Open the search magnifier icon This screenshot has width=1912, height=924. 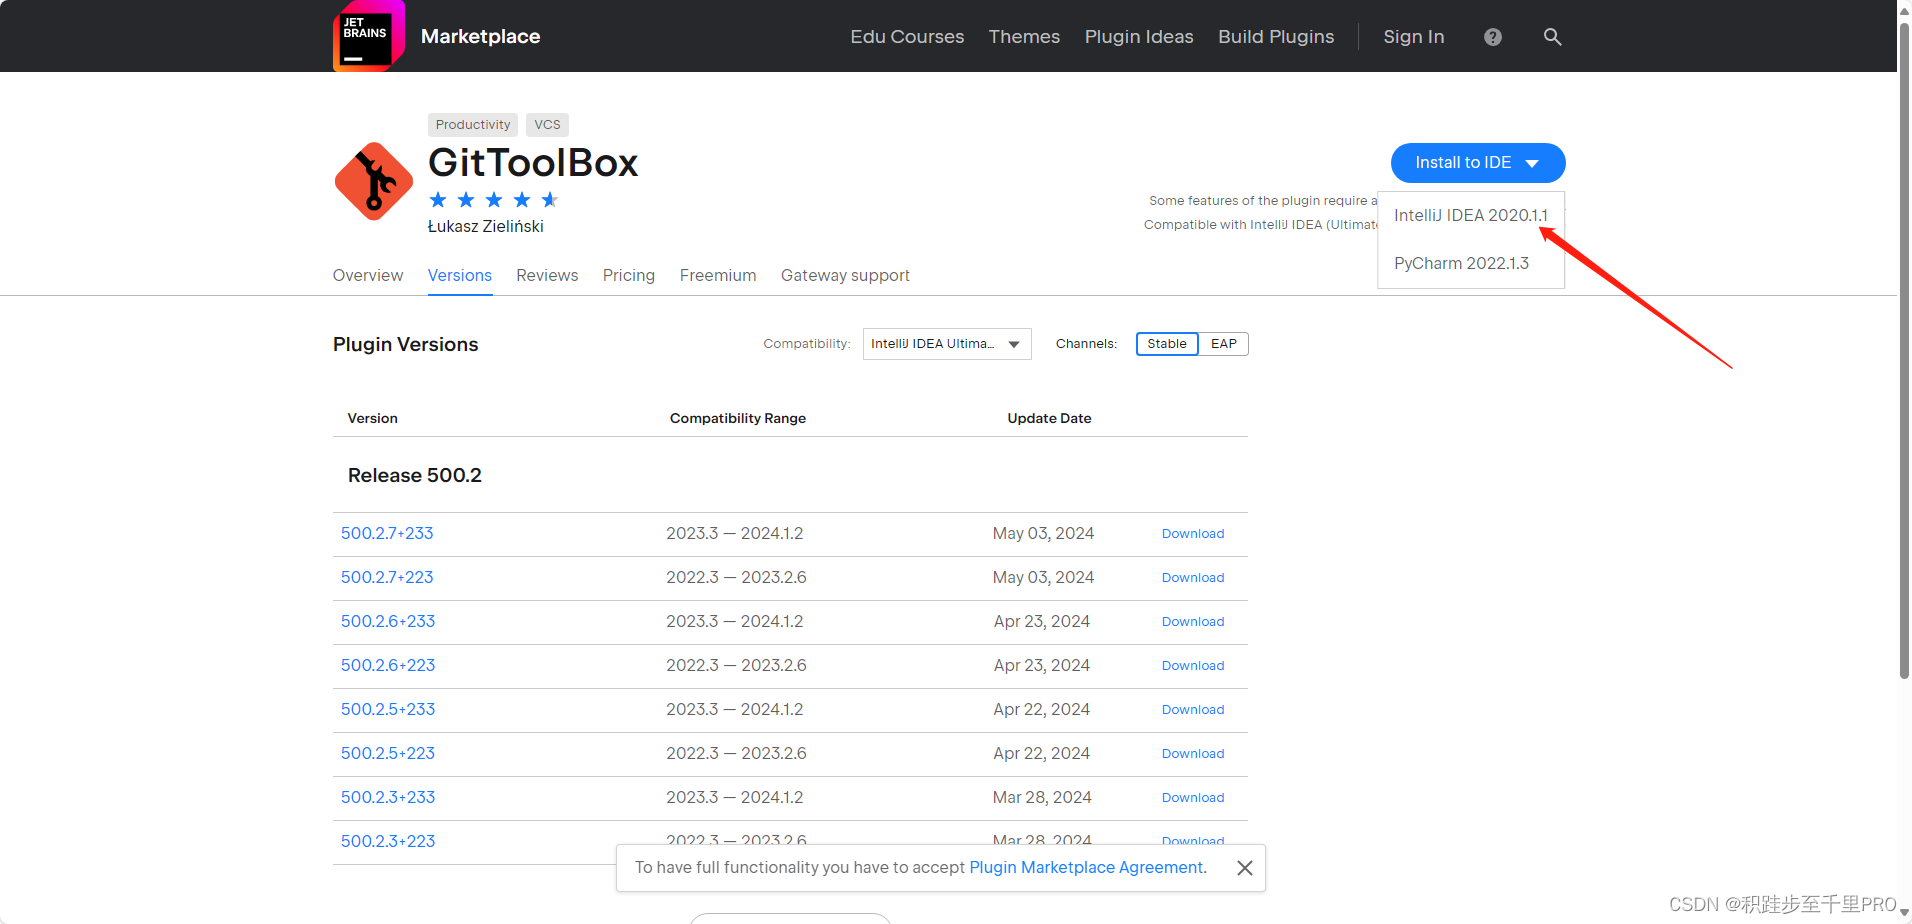[x=1552, y=37]
